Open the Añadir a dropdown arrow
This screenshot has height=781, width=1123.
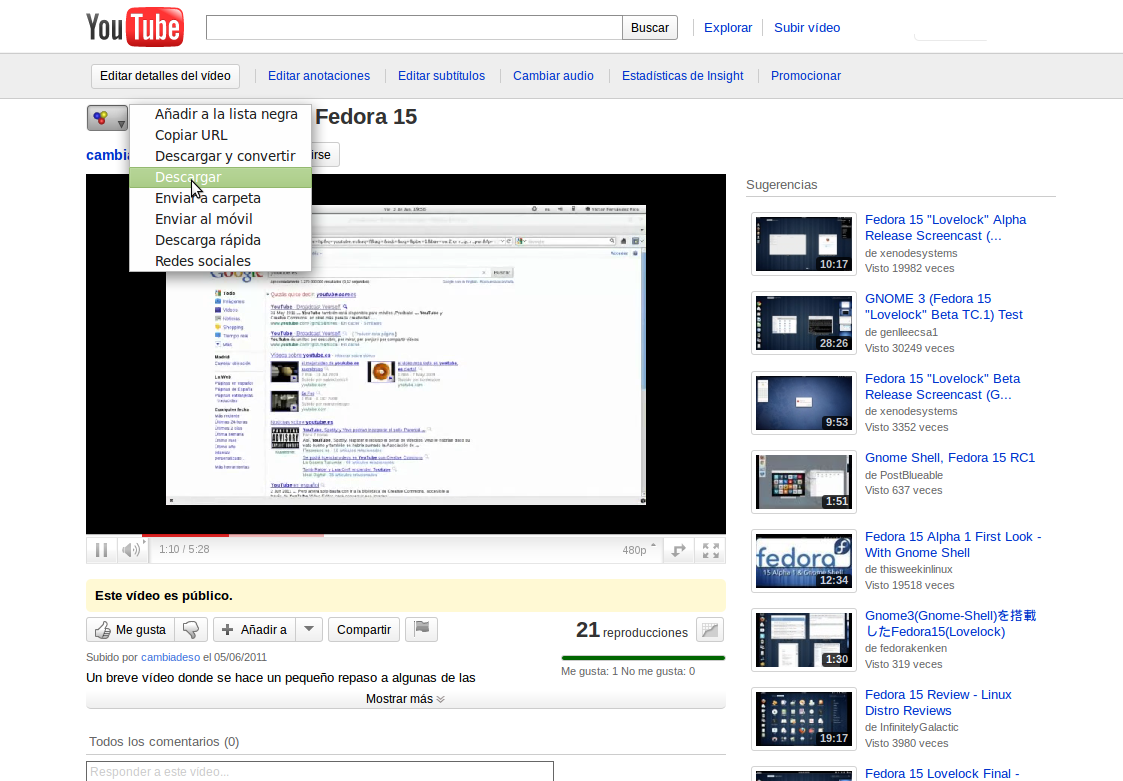(x=309, y=630)
